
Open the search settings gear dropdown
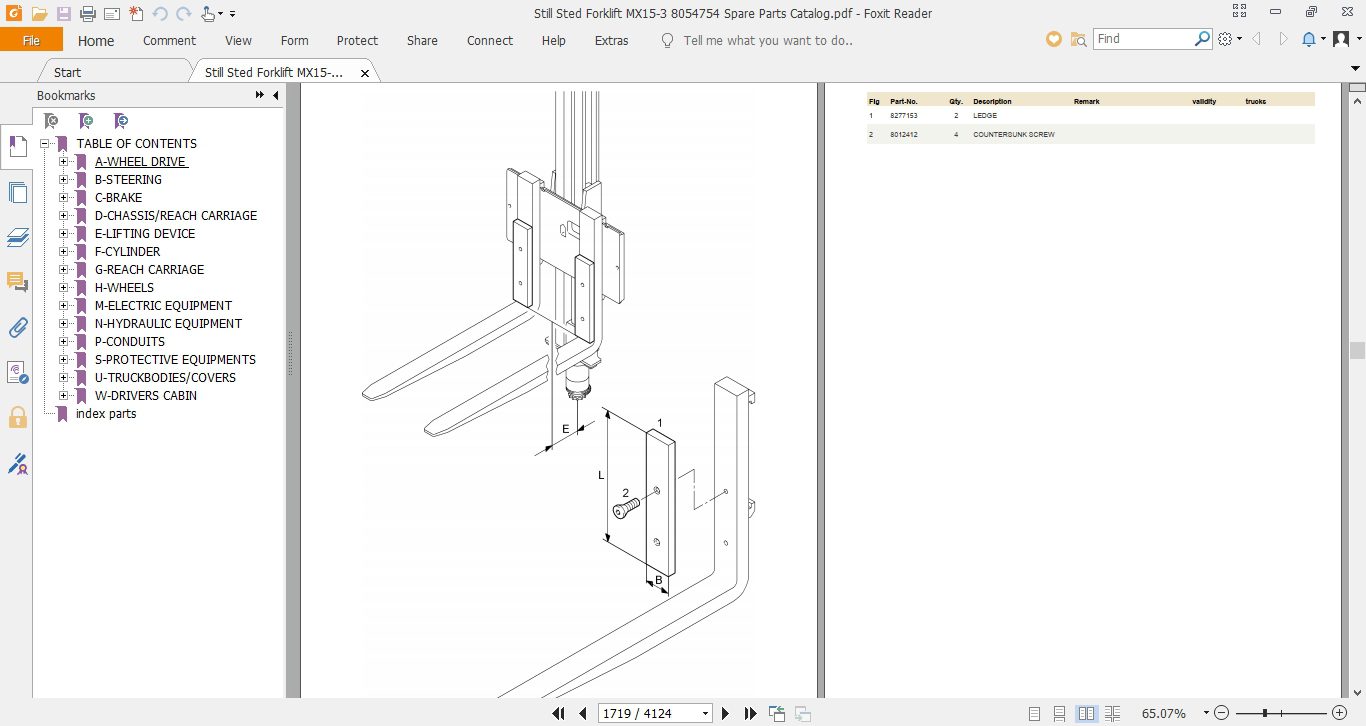pos(1230,39)
